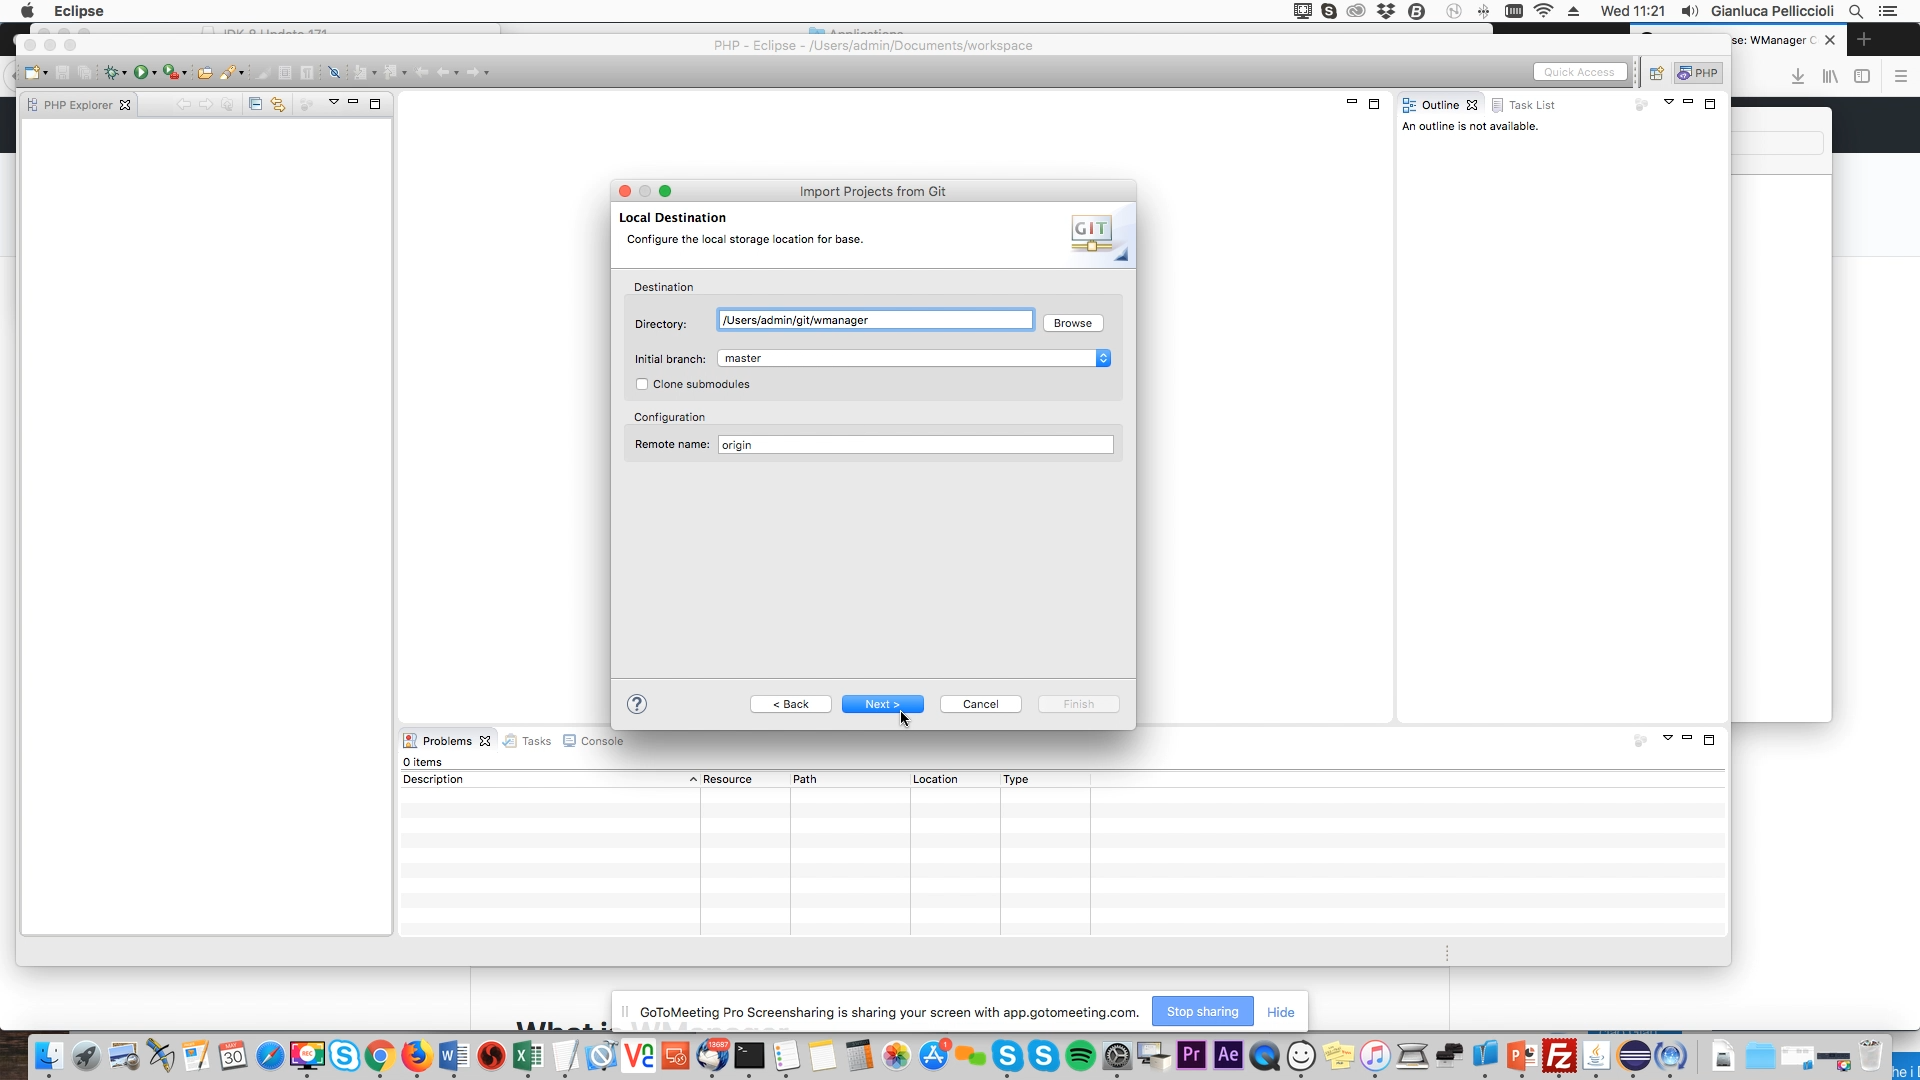The width and height of the screenshot is (1920, 1080).
Task: Click Collapse All in PHP Explorer
Action: coord(255,104)
